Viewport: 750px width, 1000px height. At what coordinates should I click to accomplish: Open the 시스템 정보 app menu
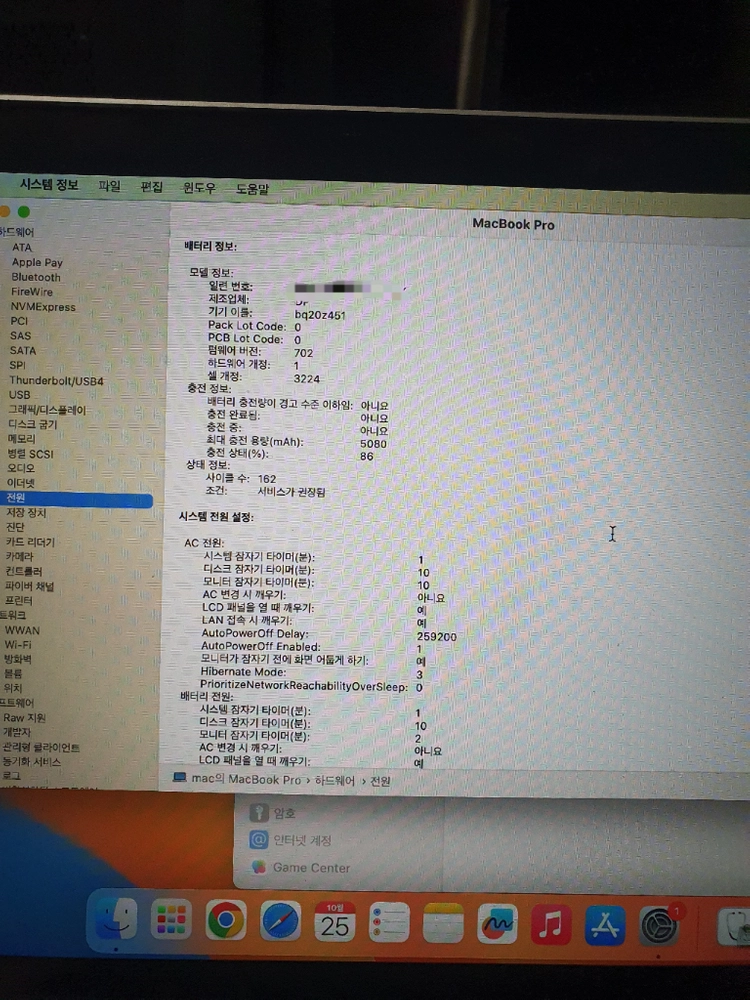[x=49, y=184]
